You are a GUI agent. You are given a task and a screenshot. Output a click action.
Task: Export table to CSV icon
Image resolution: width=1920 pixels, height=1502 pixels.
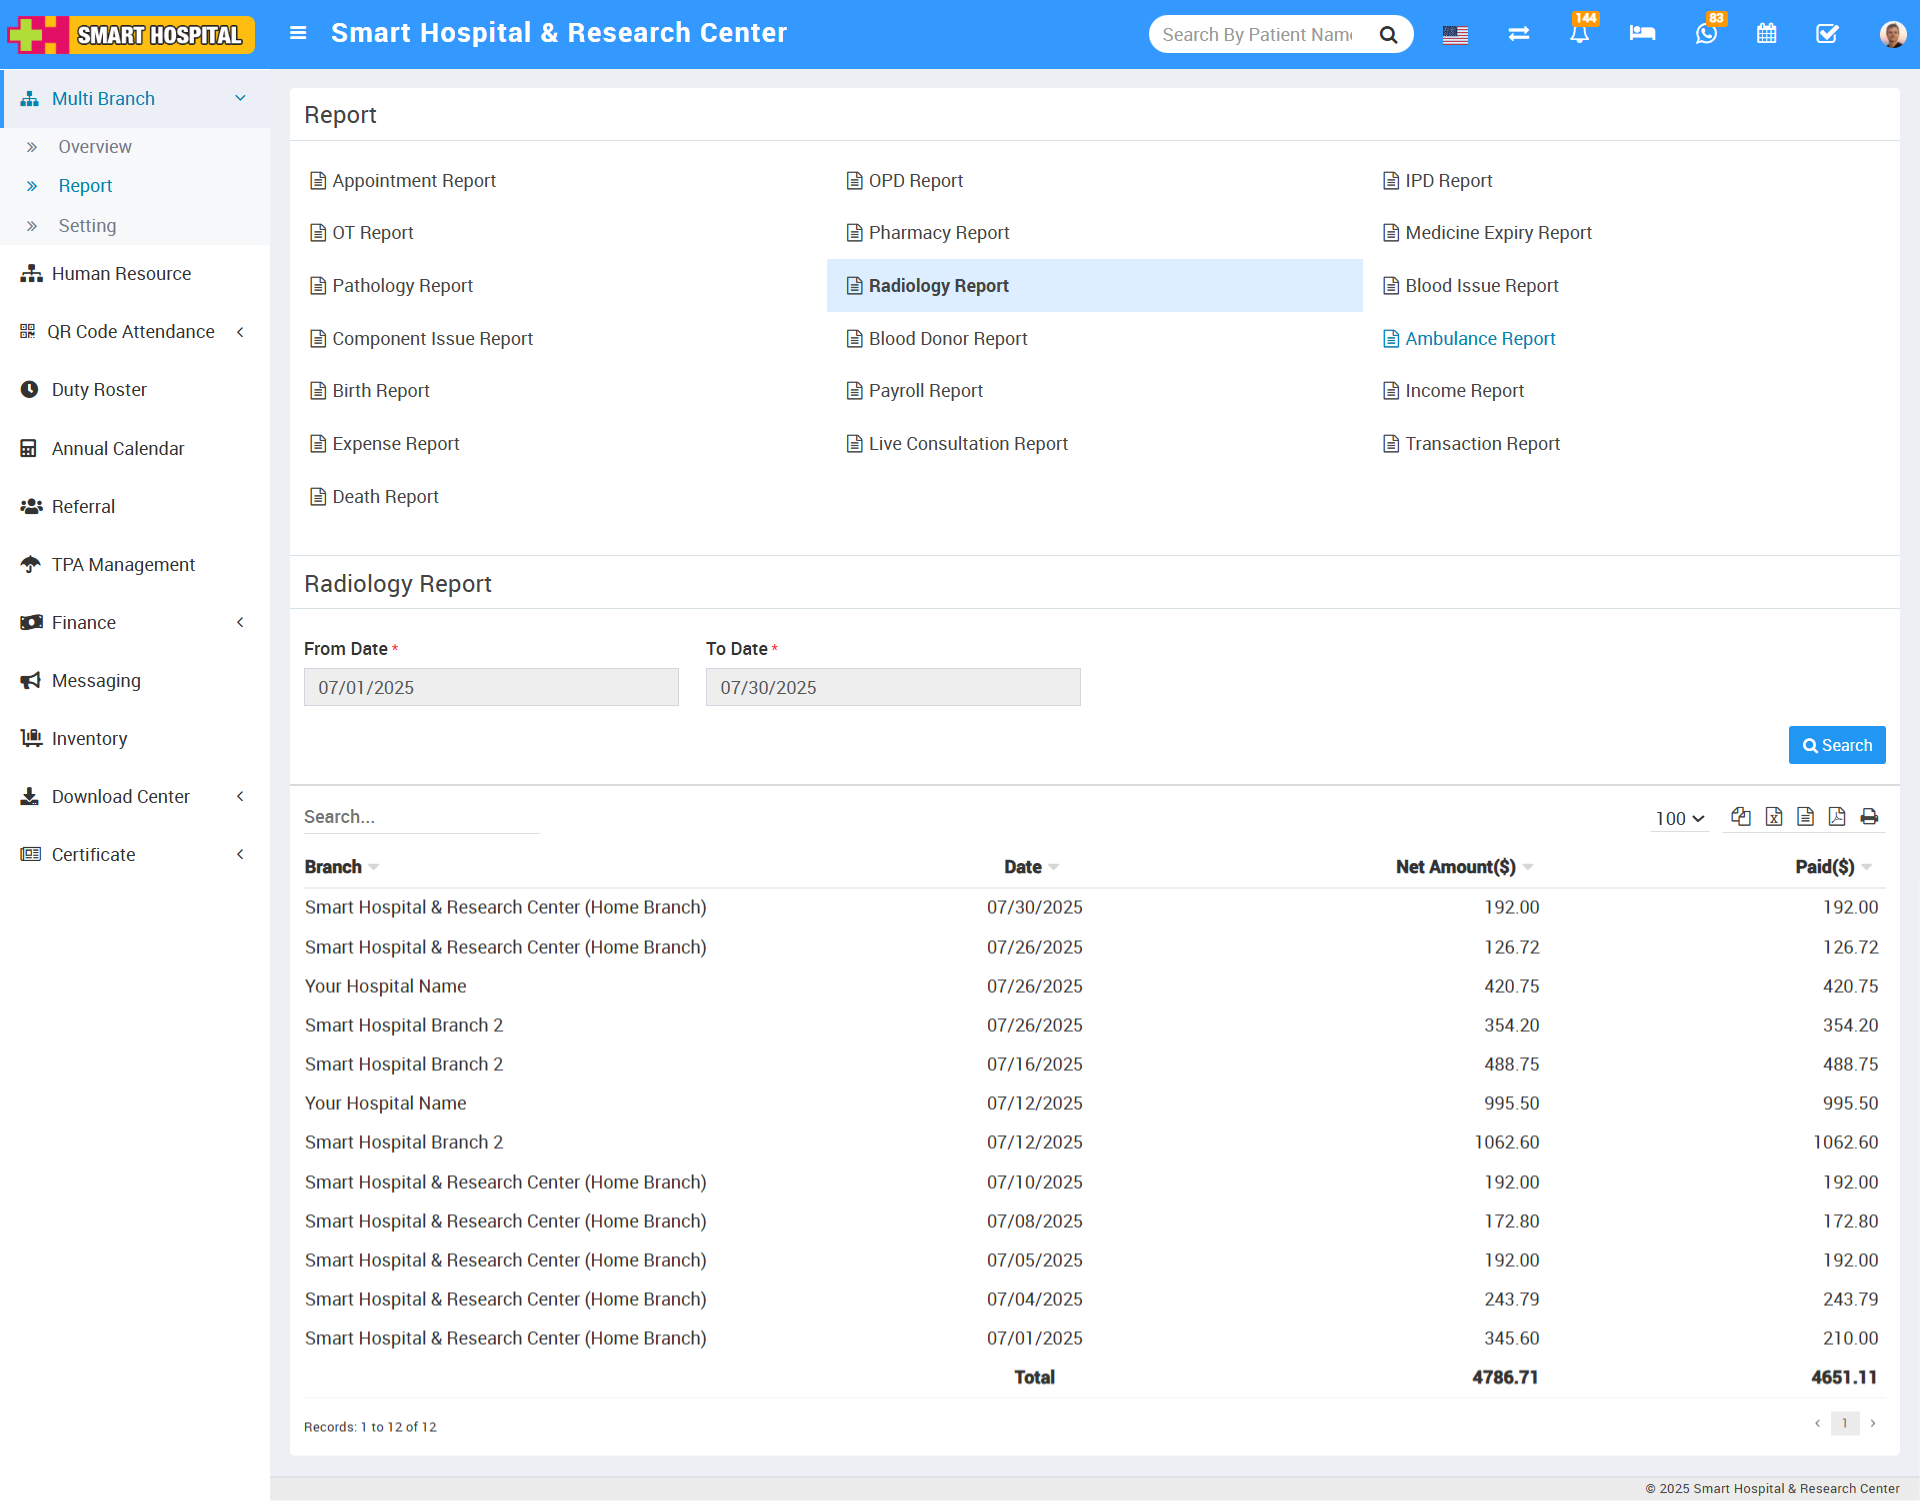tap(1805, 817)
